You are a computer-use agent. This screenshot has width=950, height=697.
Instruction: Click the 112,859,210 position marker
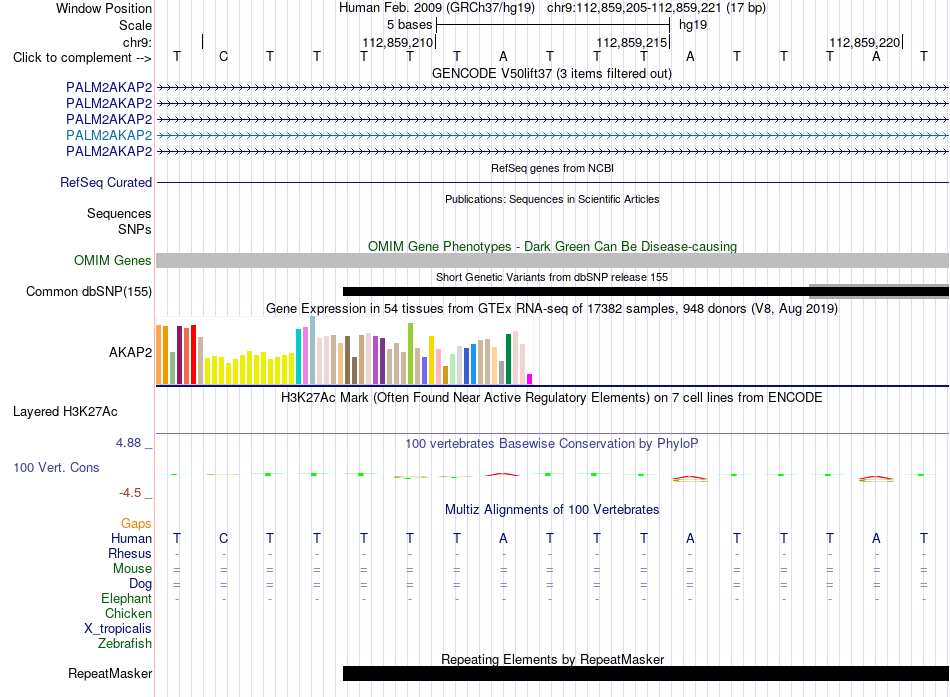click(397, 42)
